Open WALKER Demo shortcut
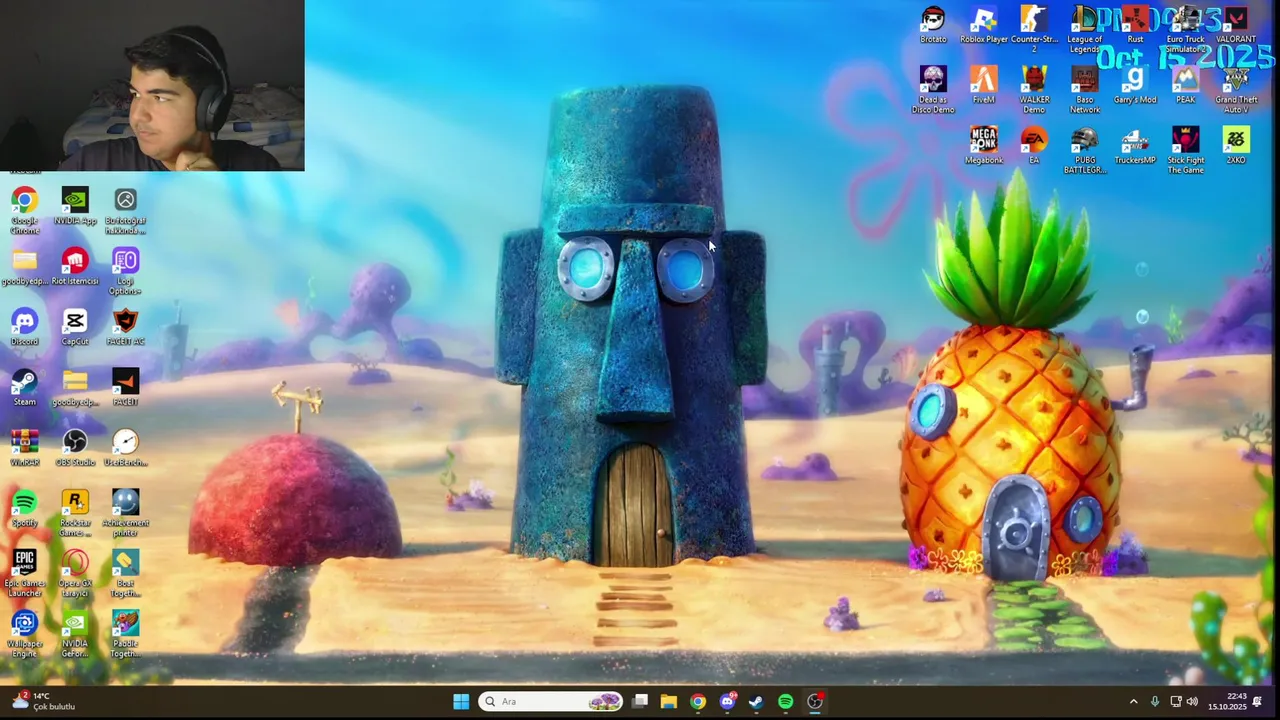This screenshot has width=1280, height=720. (x=1034, y=89)
